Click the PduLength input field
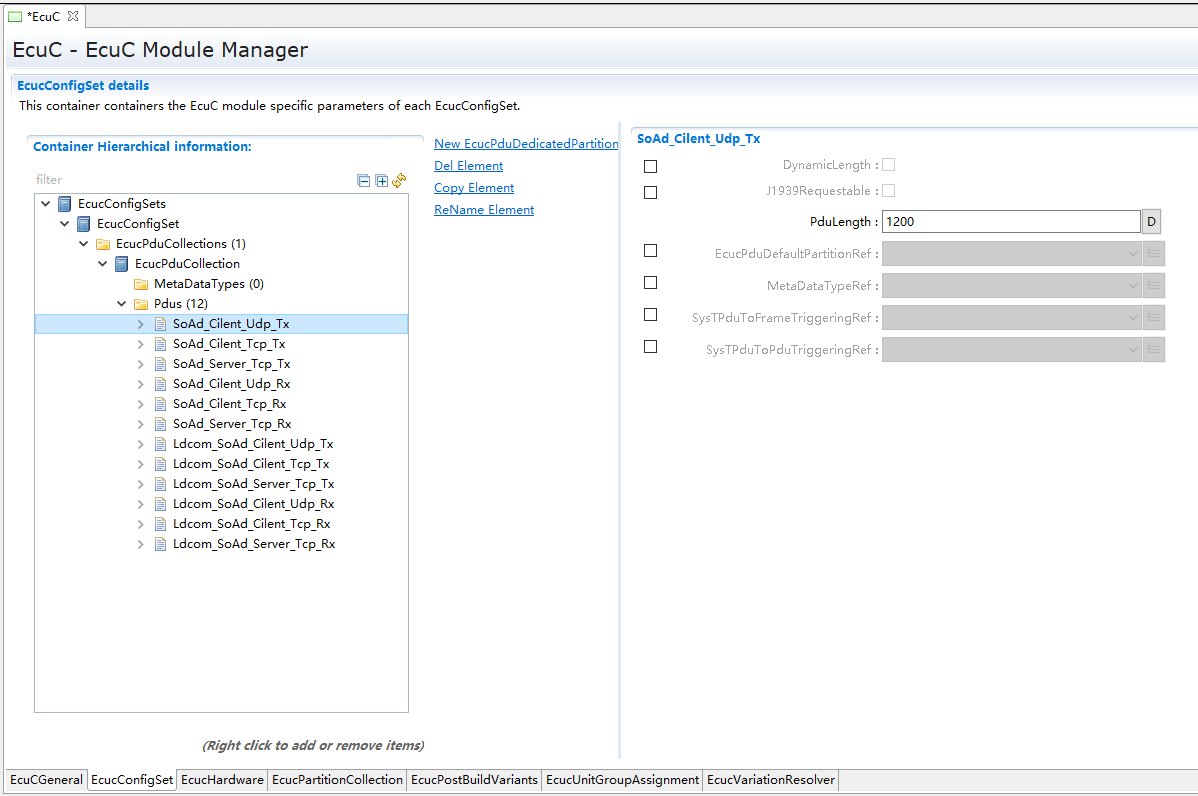 coord(1010,222)
